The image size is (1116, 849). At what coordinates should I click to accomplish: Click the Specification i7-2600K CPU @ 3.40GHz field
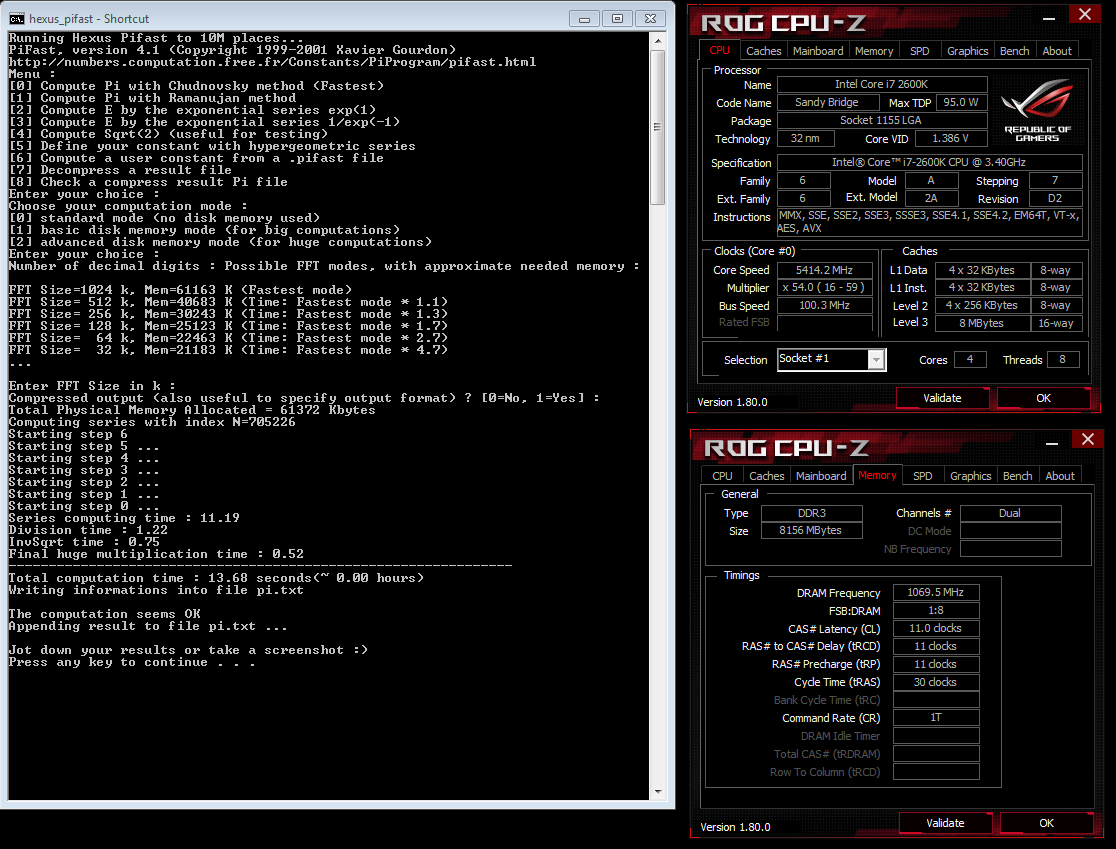click(x=930, y=162)
